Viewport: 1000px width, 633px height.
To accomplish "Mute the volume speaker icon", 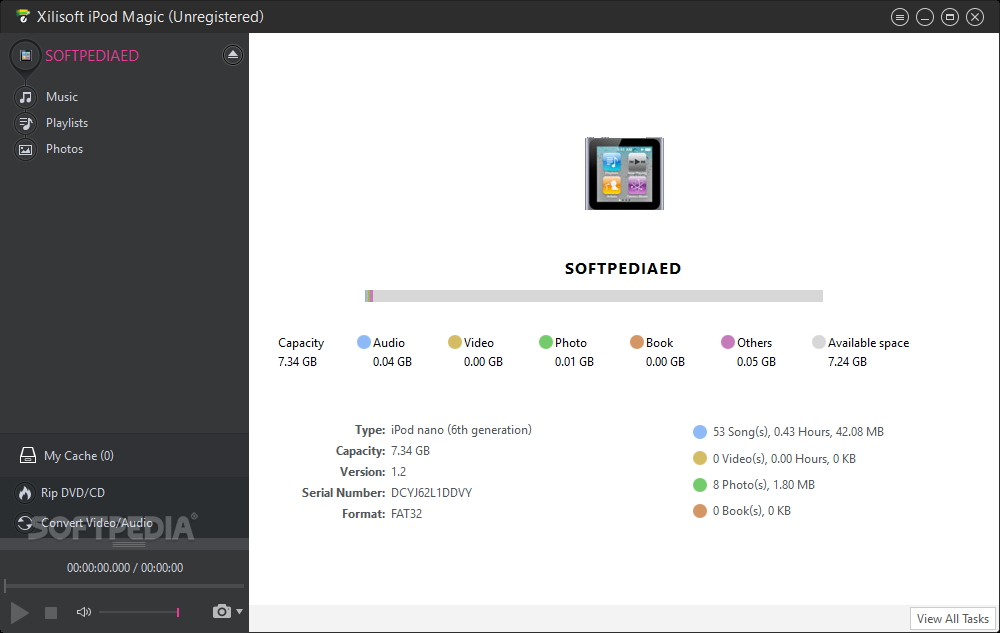I will click(x=84, y=612).
